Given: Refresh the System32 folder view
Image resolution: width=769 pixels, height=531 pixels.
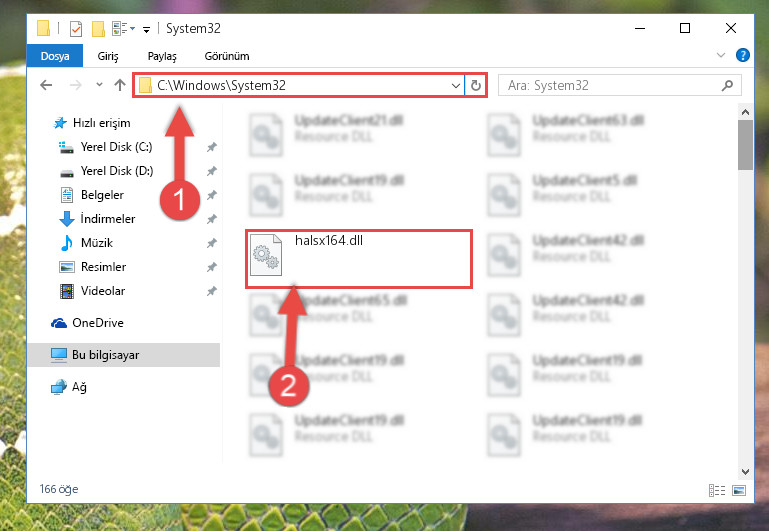Looking at the screenshot, I should 476,85.
